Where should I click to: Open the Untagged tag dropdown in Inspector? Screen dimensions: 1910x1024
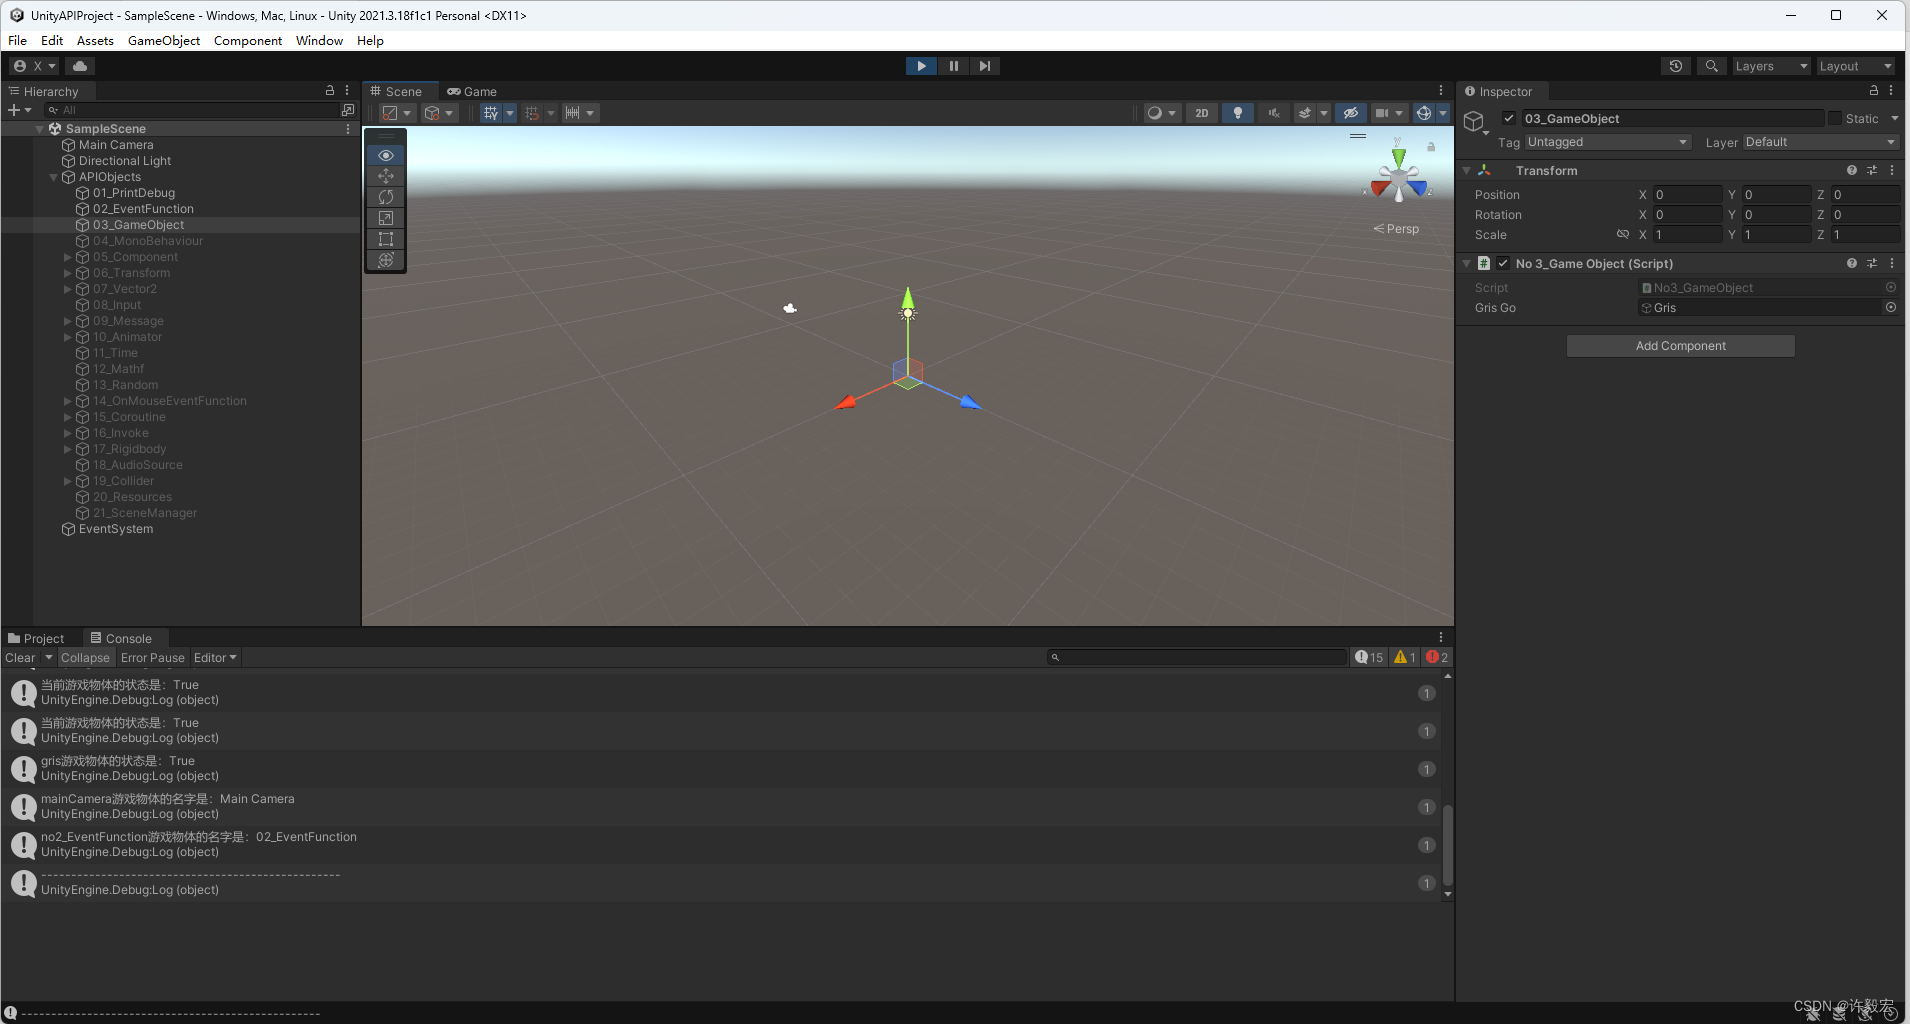pos(1605,142)
